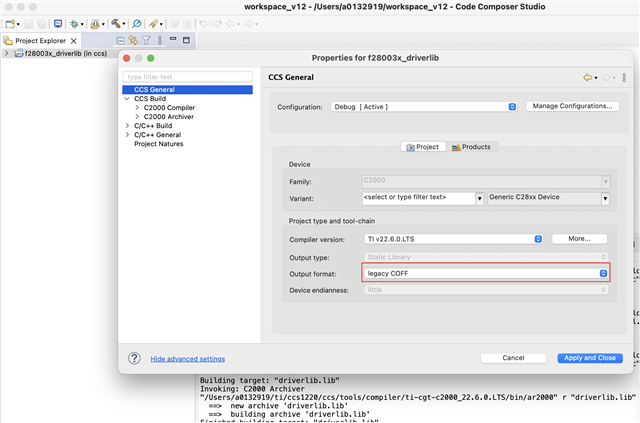
Task: Click the Build hammer toolbar icon
Action: pyautogui.click(x=116, y=24)
